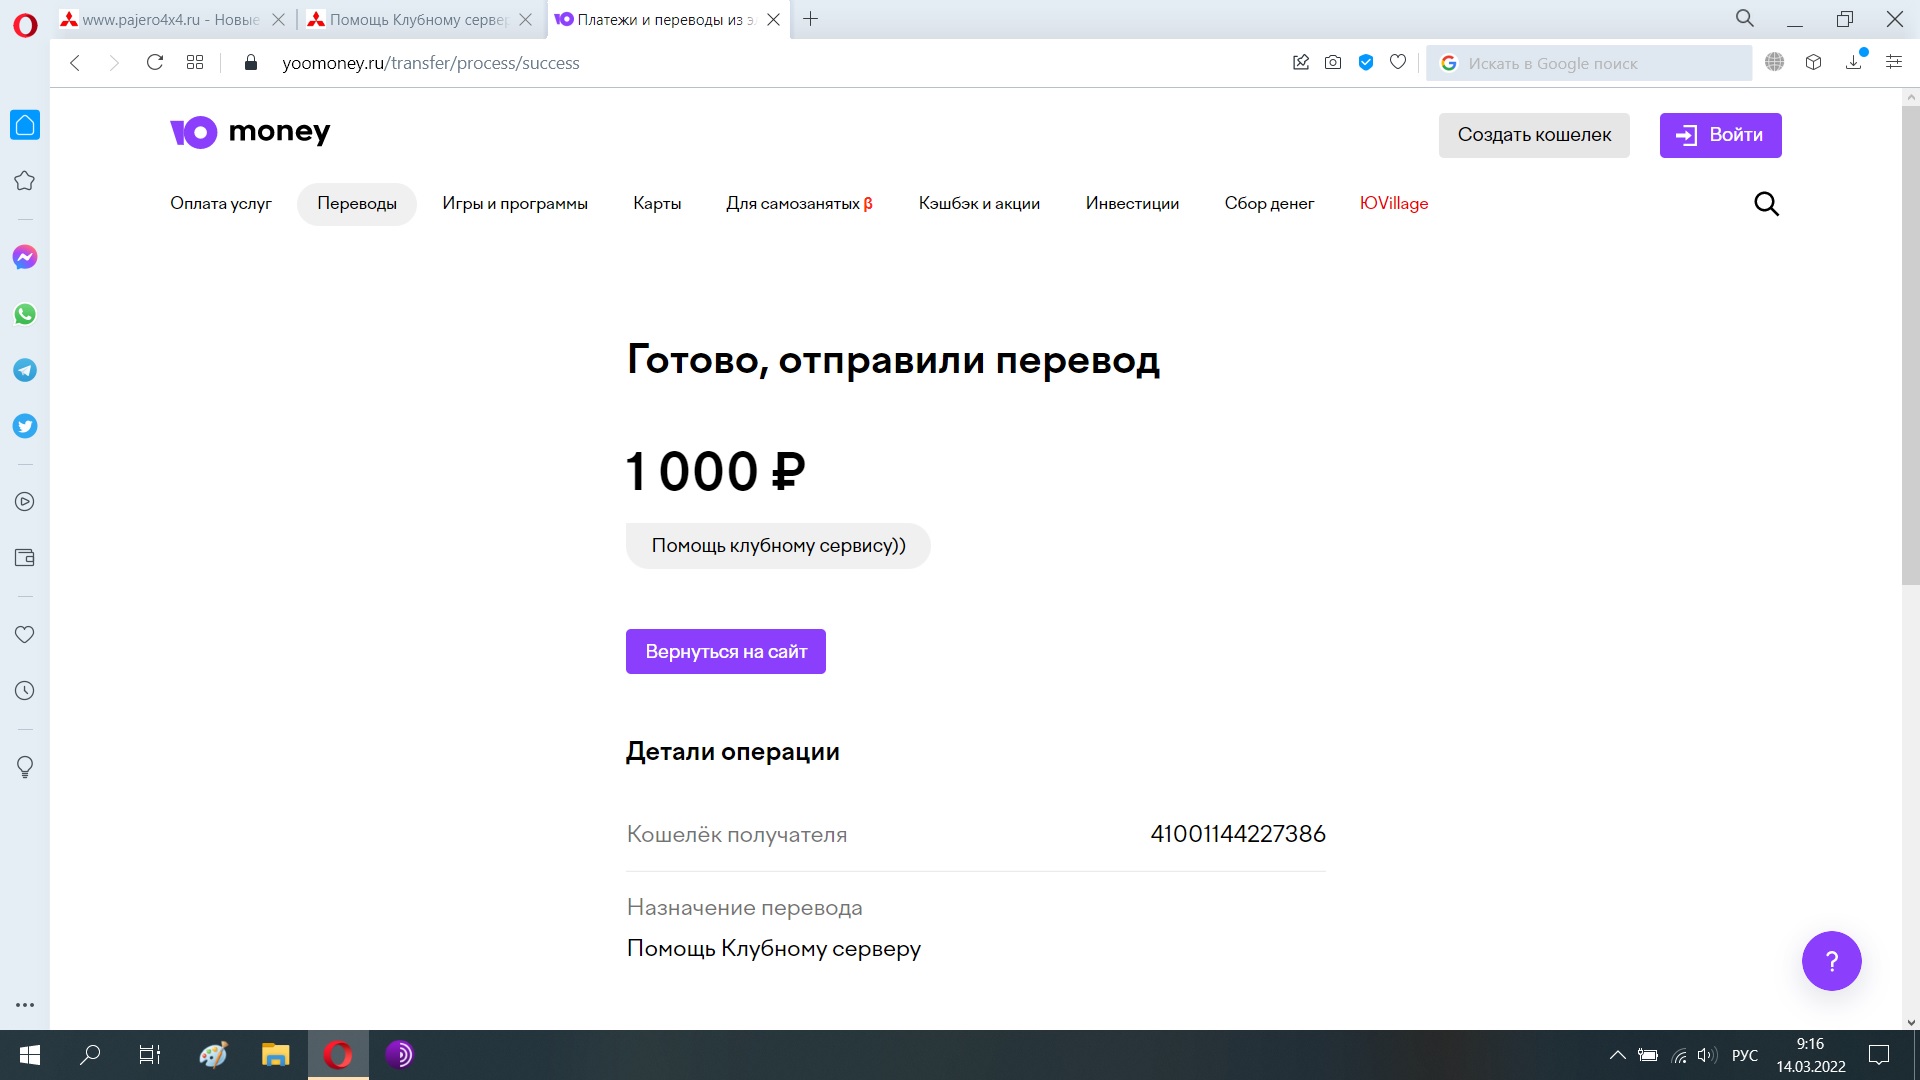Click the page vertical scrollbar

tap(1910, 340)
